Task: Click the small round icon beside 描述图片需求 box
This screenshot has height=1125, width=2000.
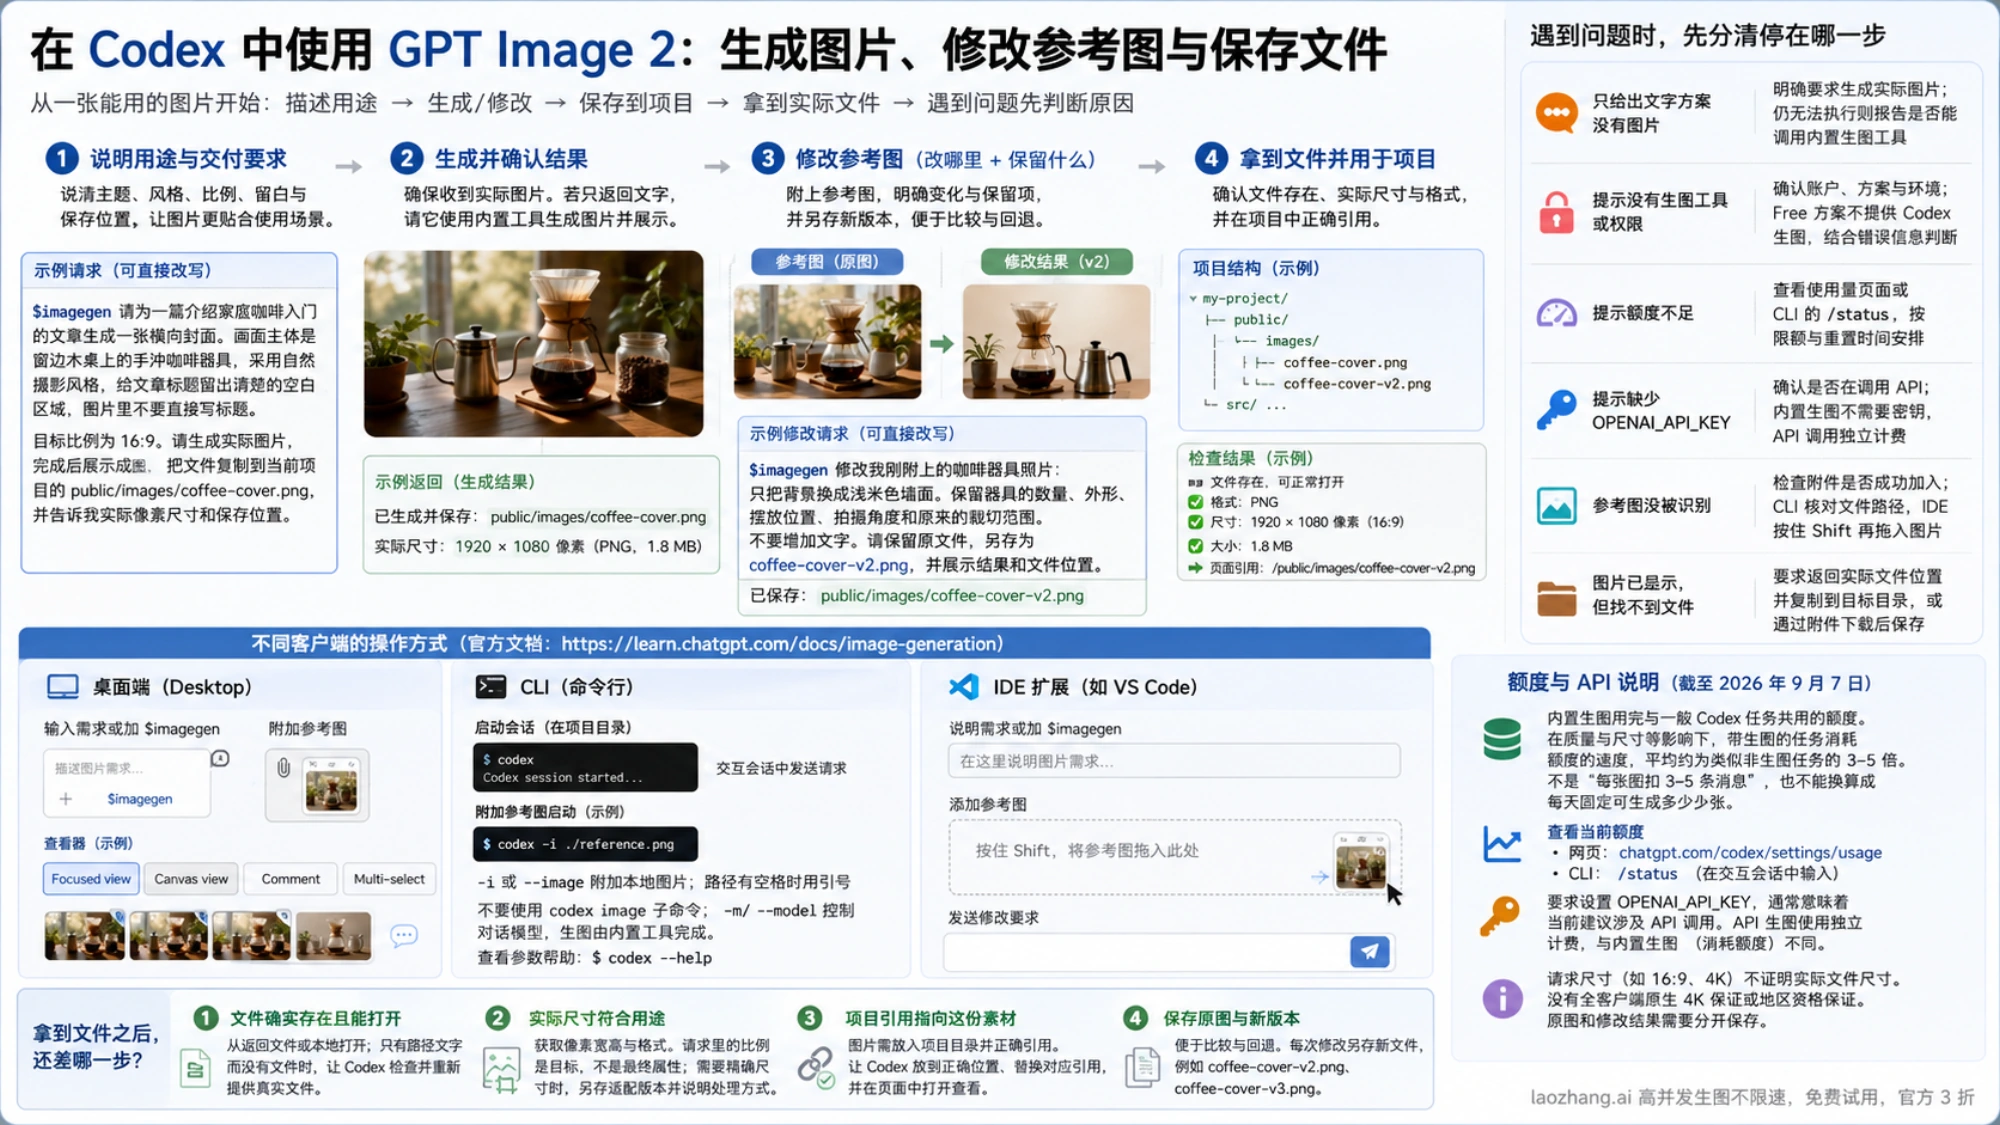Action: (x=220, y=759)
